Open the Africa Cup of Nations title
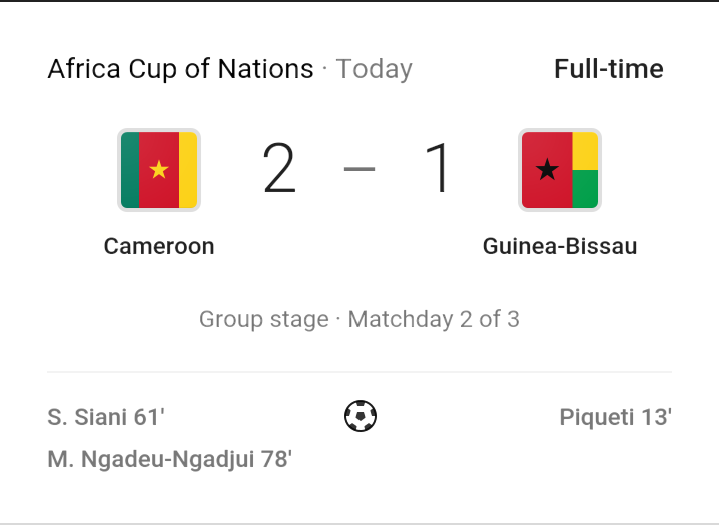Screen dimensions: 719x525 181,69
